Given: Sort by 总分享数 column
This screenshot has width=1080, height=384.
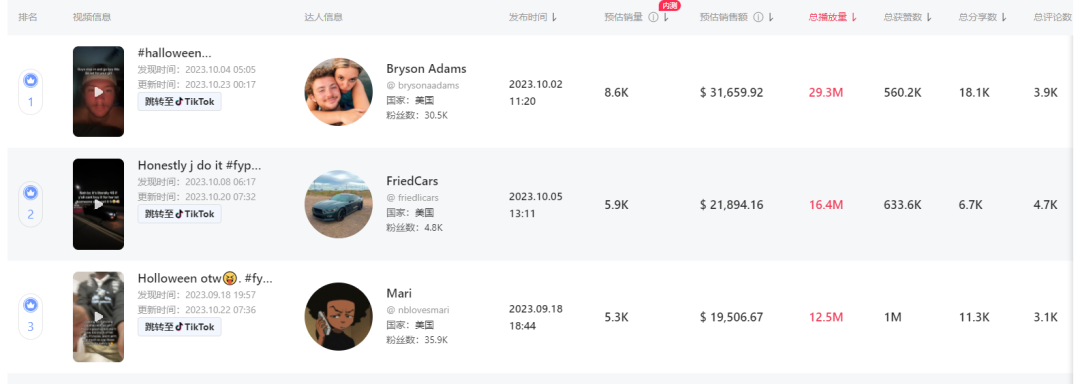Looking at the screenshot, I should tap(983, 17).
